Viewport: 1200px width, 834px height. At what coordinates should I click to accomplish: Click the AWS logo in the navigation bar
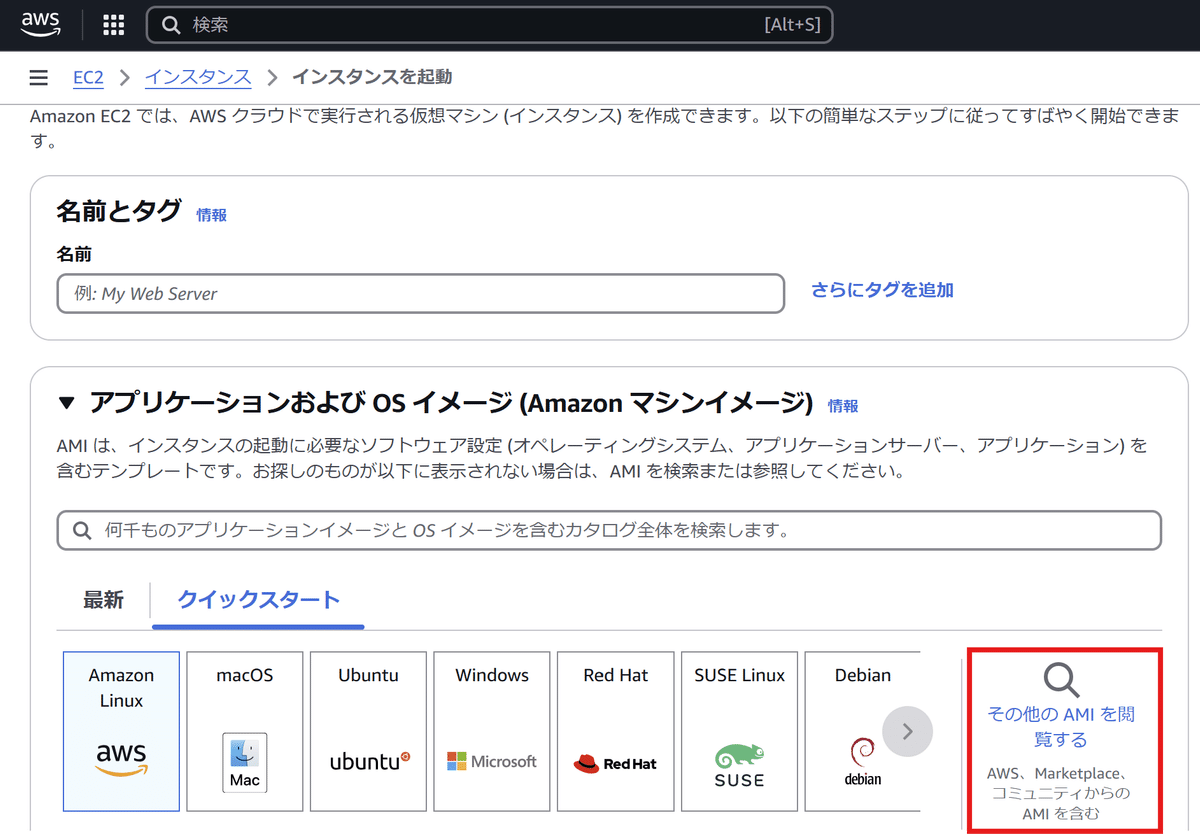point(40,24)
